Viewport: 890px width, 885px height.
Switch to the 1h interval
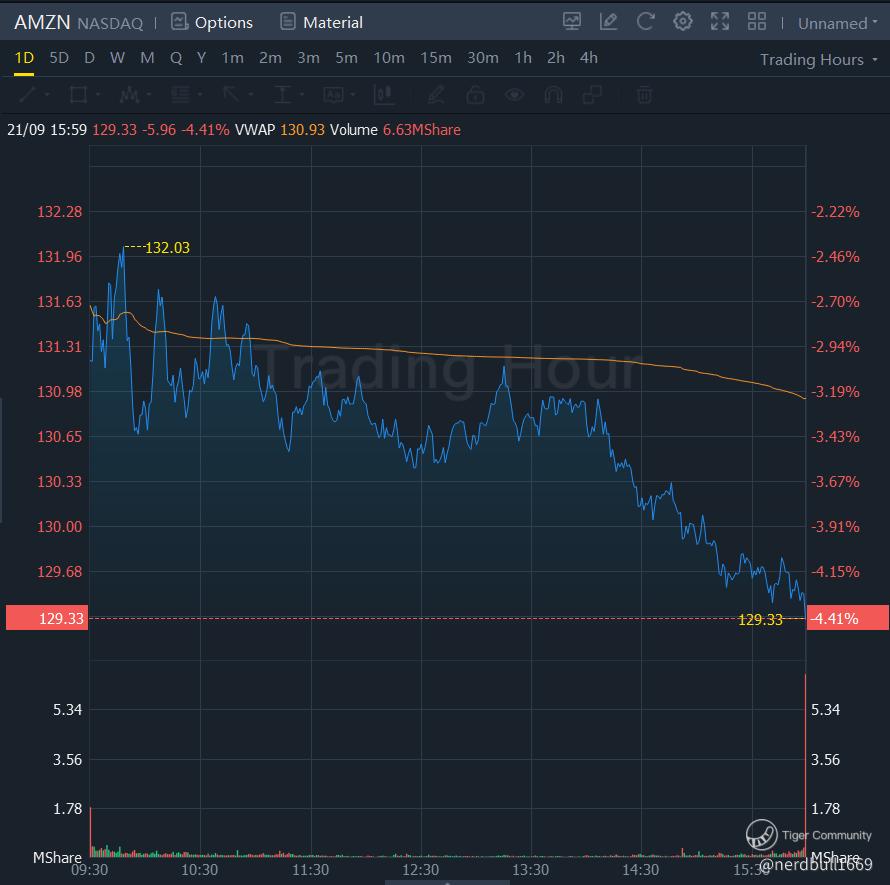coord(523,58)
